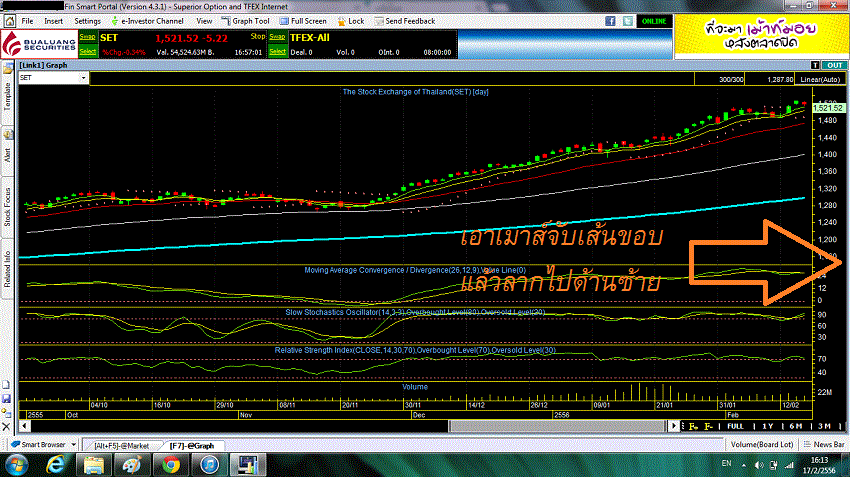Switch to the [Alt+F5]-@Market tab

tap(121, 446)
